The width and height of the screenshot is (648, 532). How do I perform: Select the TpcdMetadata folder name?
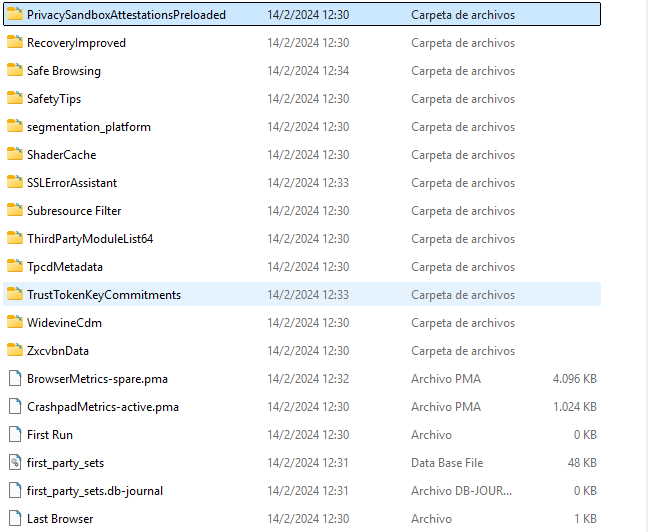tap(65, 267)
